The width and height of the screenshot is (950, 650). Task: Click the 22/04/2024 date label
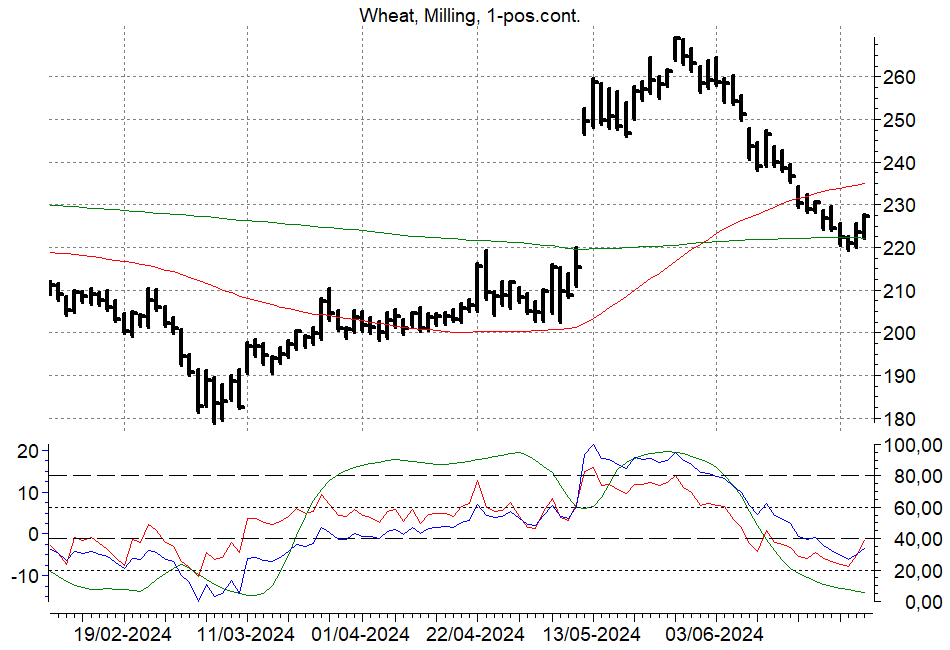[476, 635]
